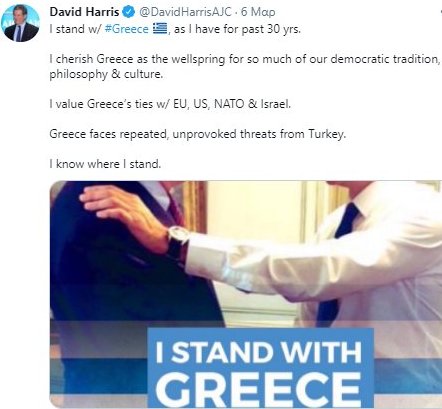Click the Greek flag emoji

tap(160, 29)
